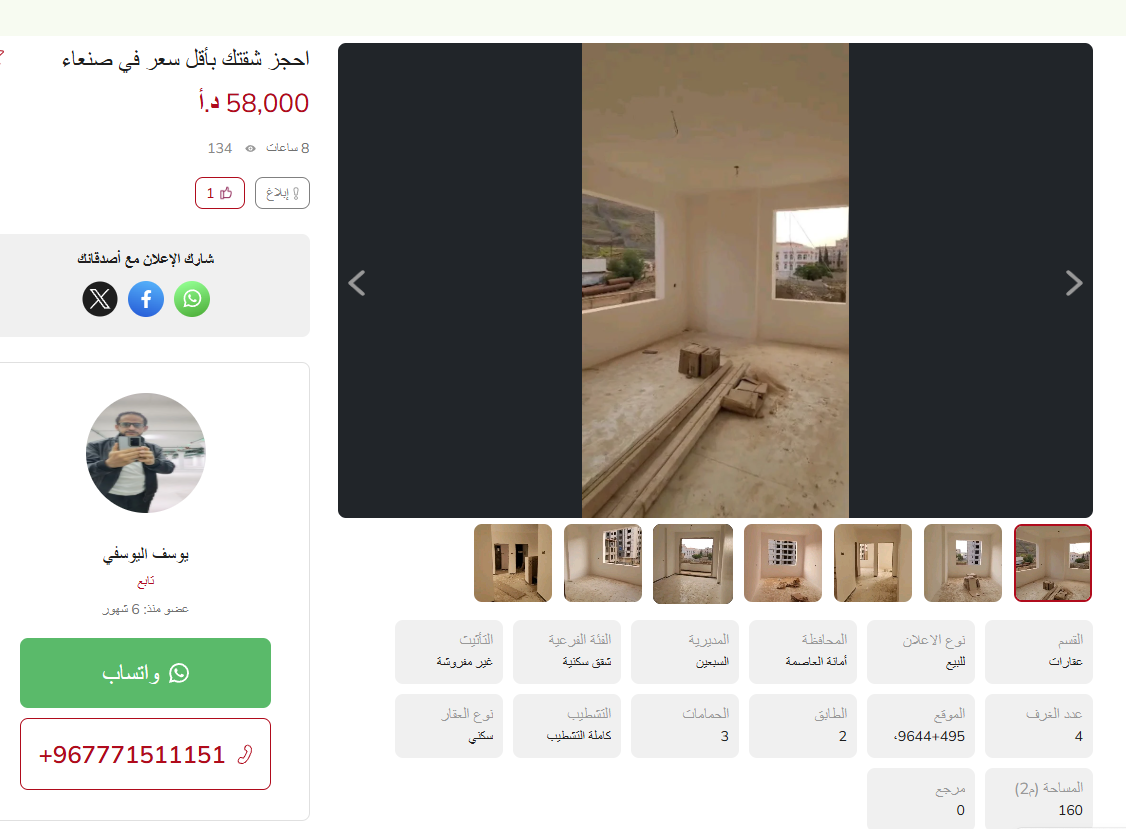The width and height of the screenshot is (1126, 829).
Task: Share the listing on X icon
Action: tap(100, 299)
